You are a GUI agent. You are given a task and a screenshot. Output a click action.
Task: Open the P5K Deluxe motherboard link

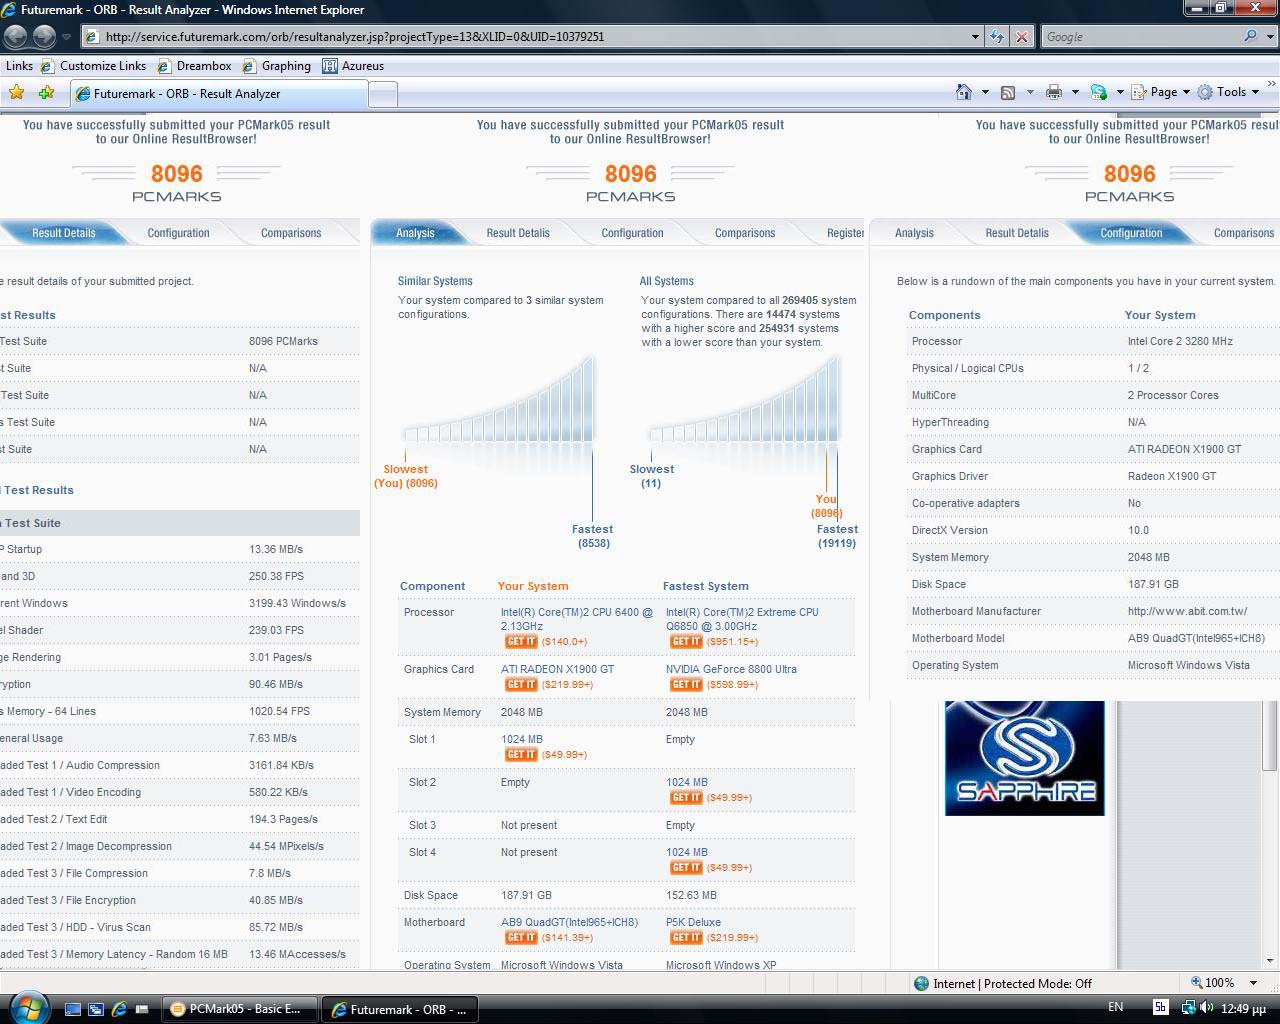(693, 922)
